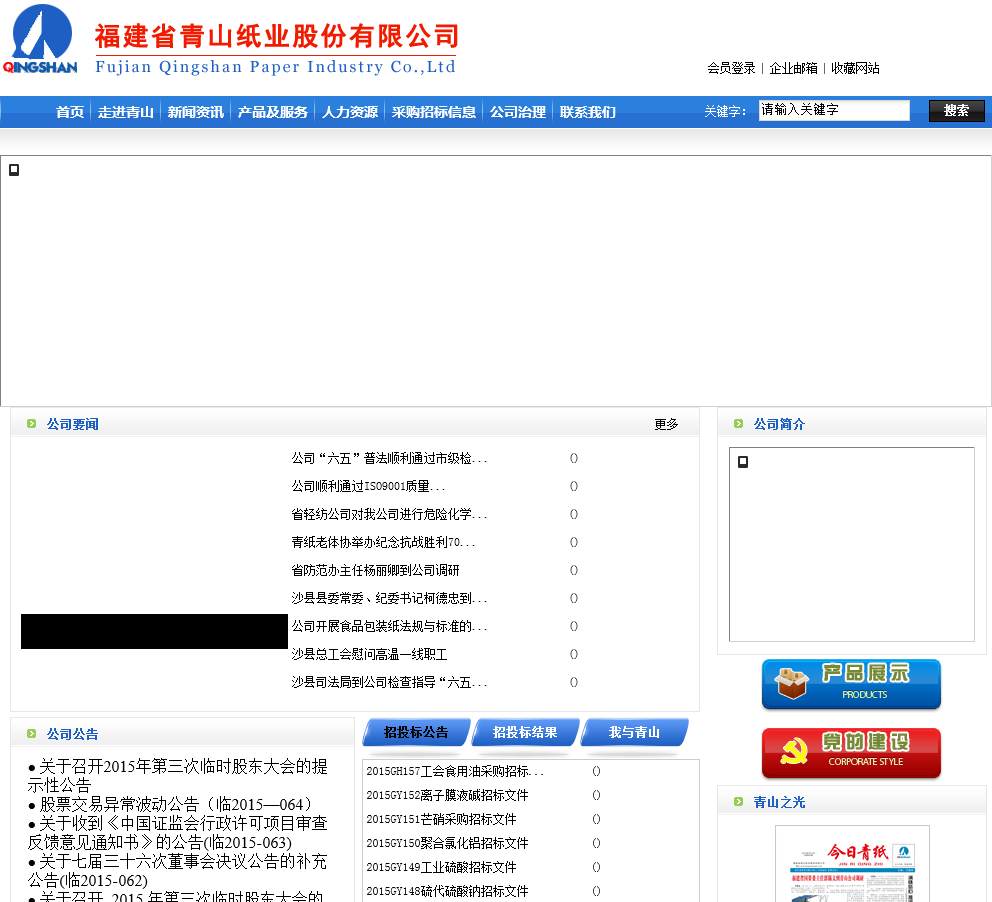
Task: Open announcement 关于召开2015年第三次临时股东大会的提示性公告
Action: pyautogui.click(x=177, y=775)
